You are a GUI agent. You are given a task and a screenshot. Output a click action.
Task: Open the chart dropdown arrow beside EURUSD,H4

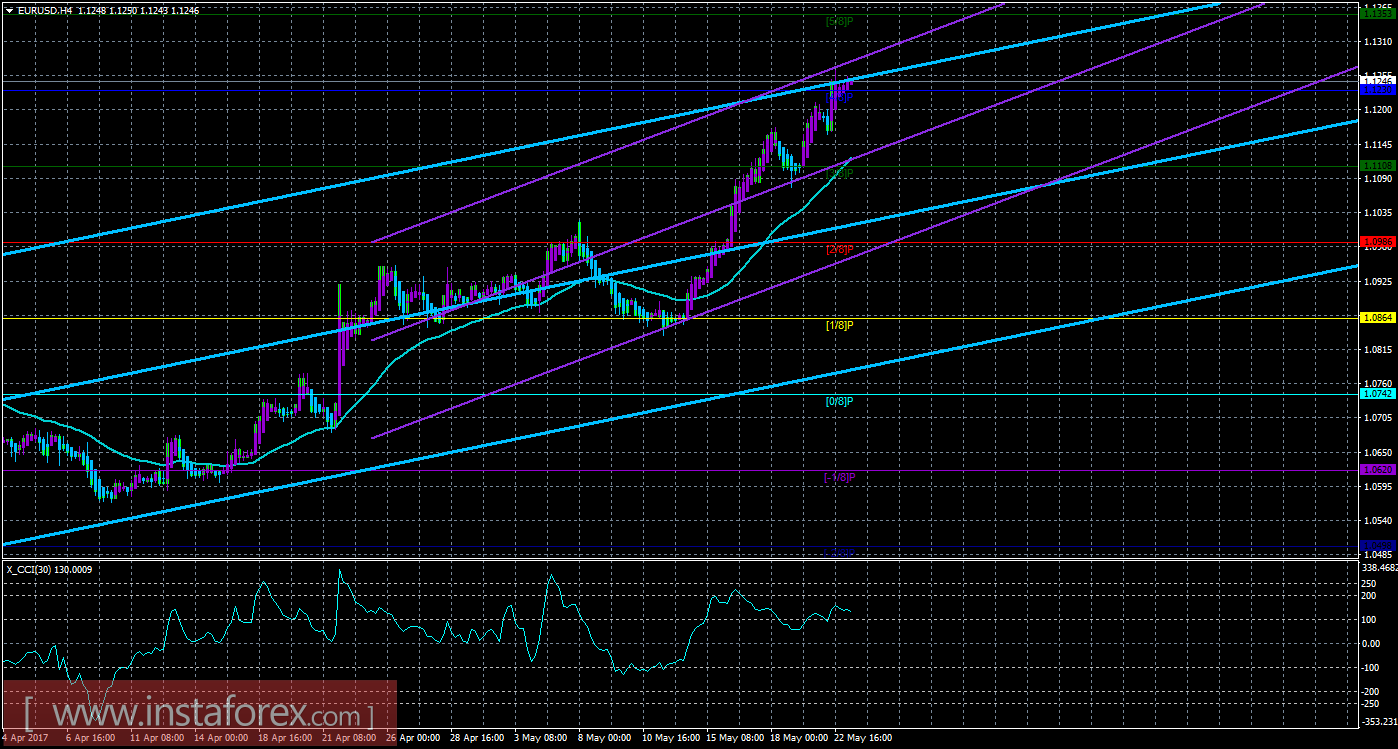pyautogui.click(x=9, y=9)
